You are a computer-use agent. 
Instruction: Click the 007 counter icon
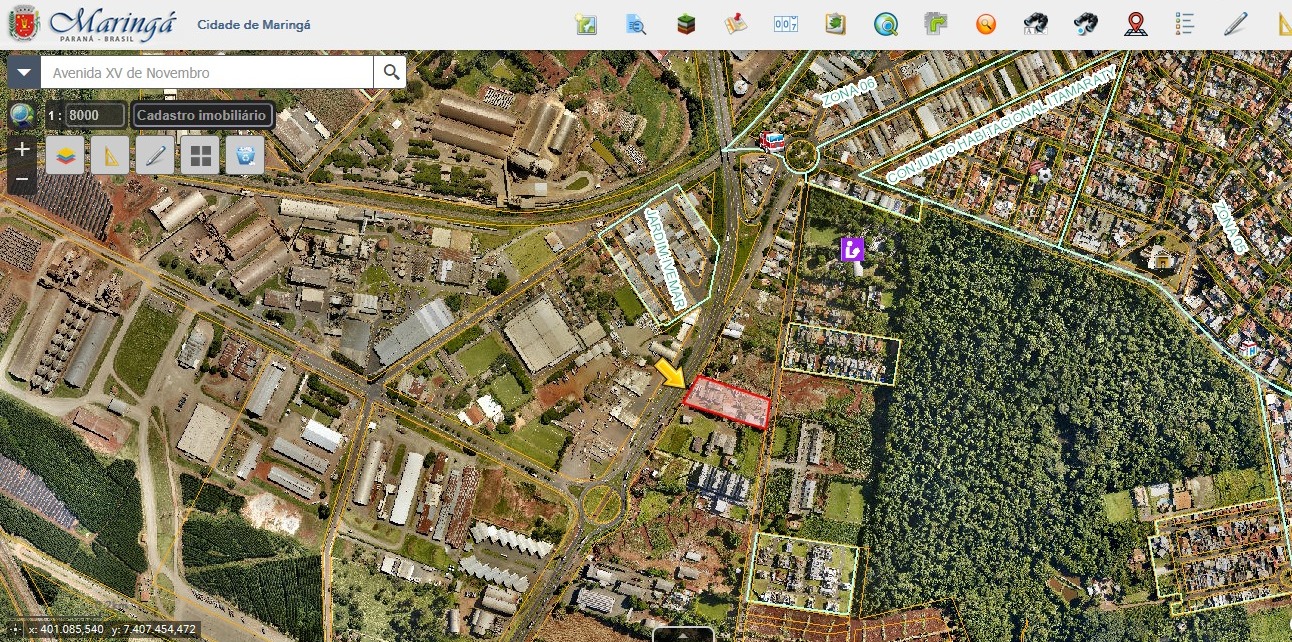pos(786,23)
